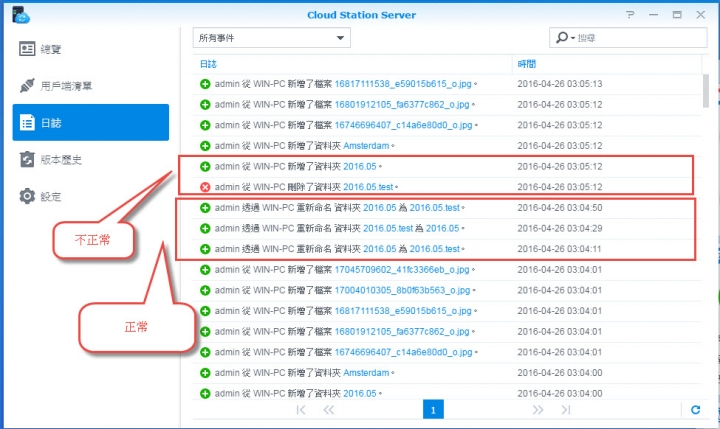Open 2016.05 link in 03:04:11 rename row
The width and height of the screenshot is (720, 429).
(379, 249)
